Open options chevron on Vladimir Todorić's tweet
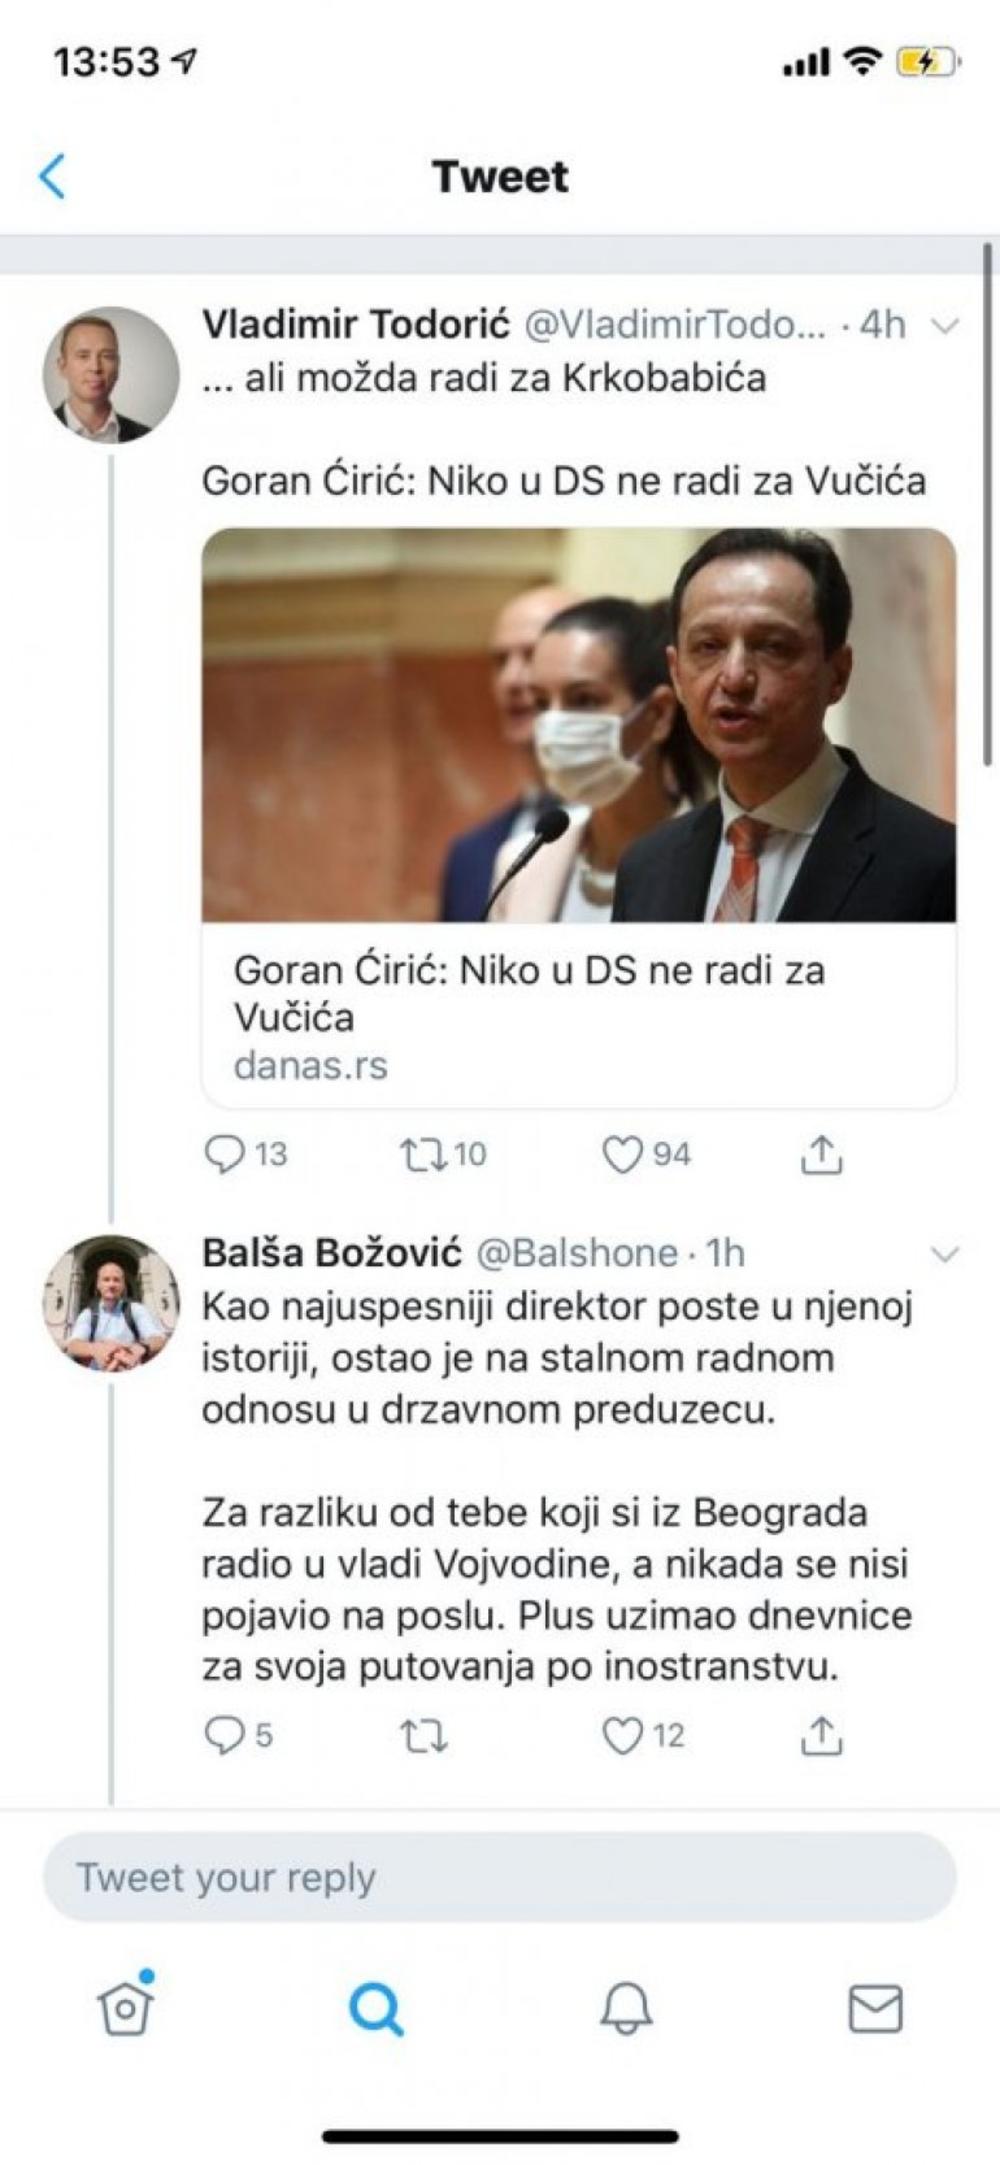The height and width of the screenshot is (2165, 1000). [945, 326]
